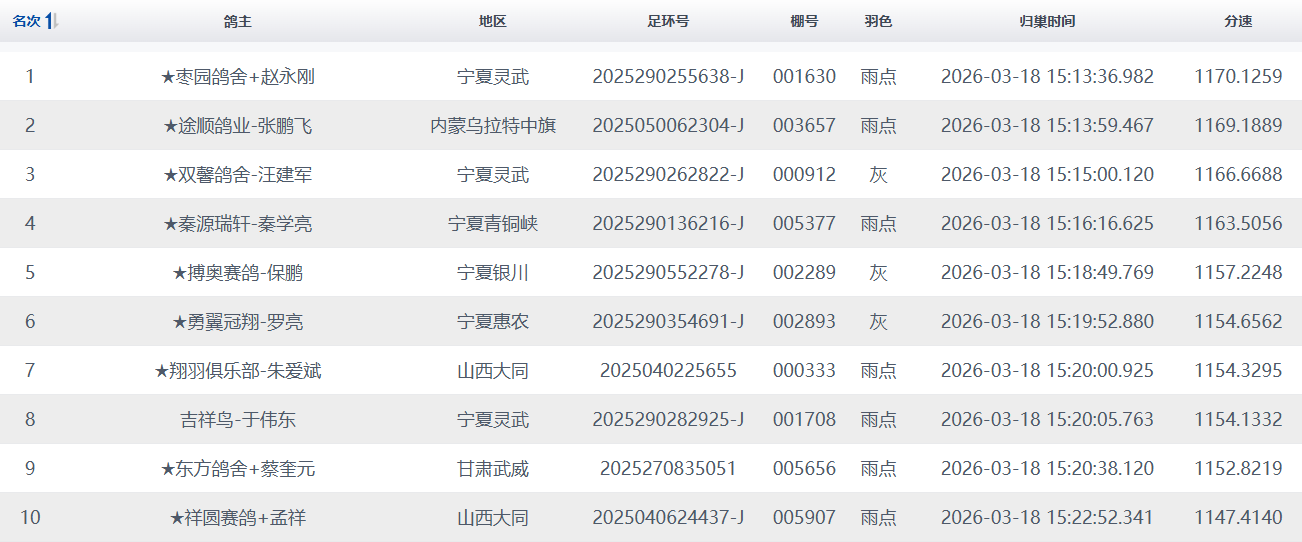
Task: Open owner ★枣园鸽舍+赵永刚
Action: click(238, 77)
